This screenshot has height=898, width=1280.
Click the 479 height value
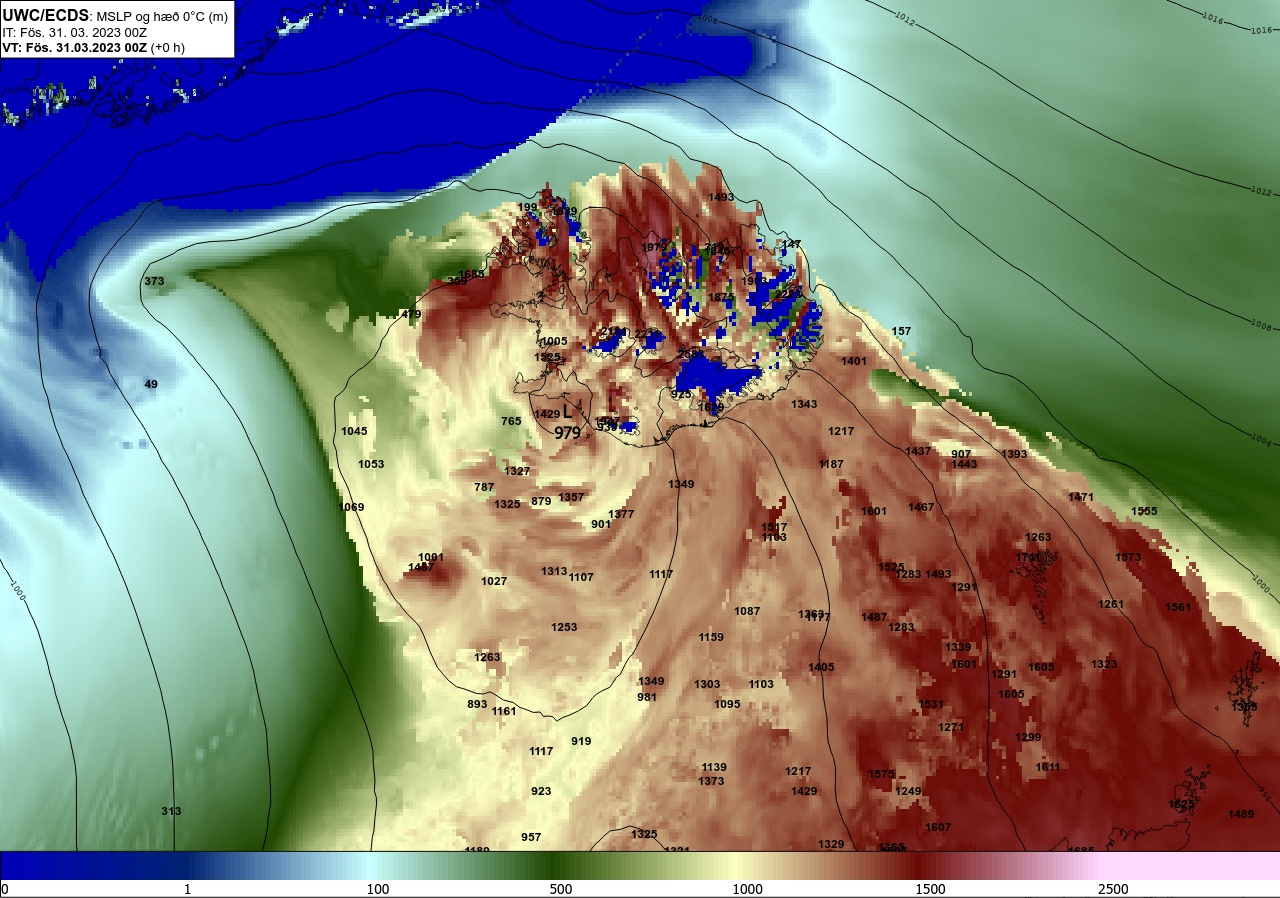(411, 314)
